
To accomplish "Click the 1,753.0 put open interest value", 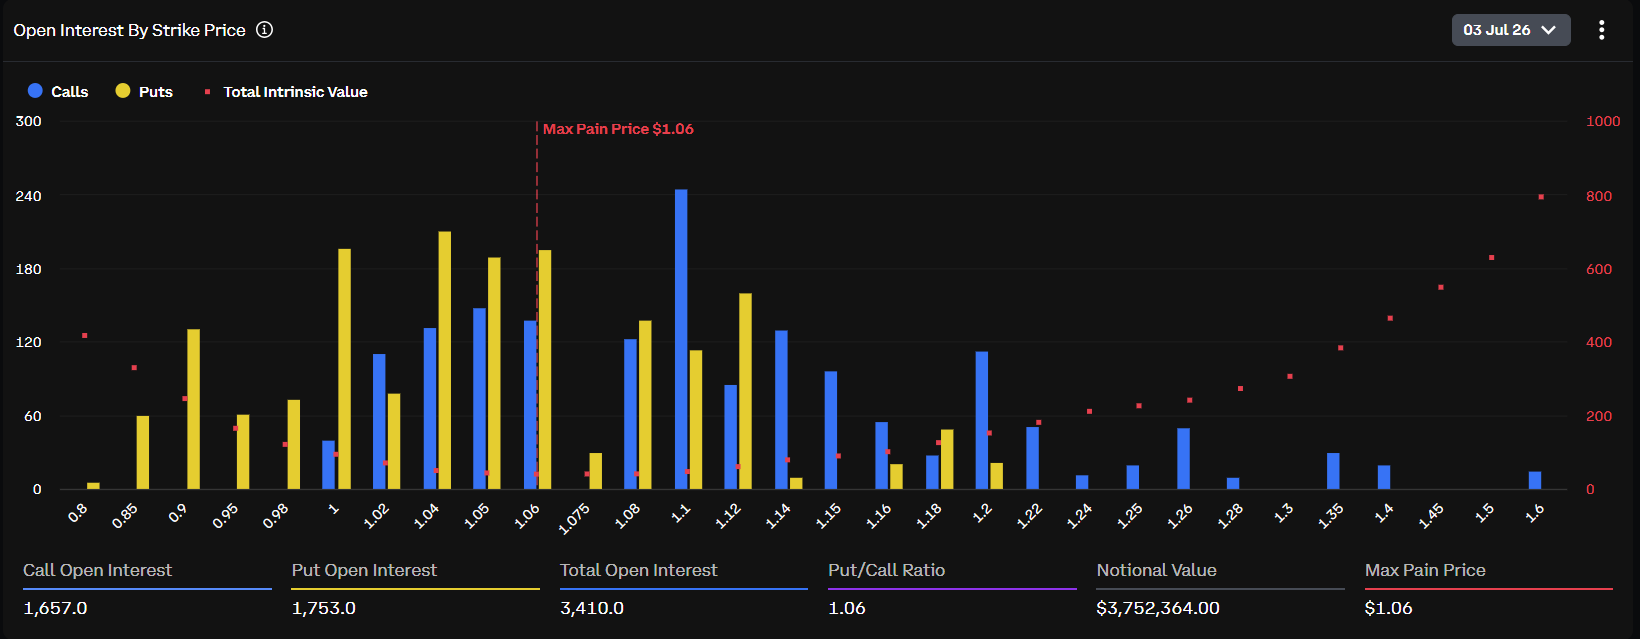I will pyautogui.click(x=324, y=608).
